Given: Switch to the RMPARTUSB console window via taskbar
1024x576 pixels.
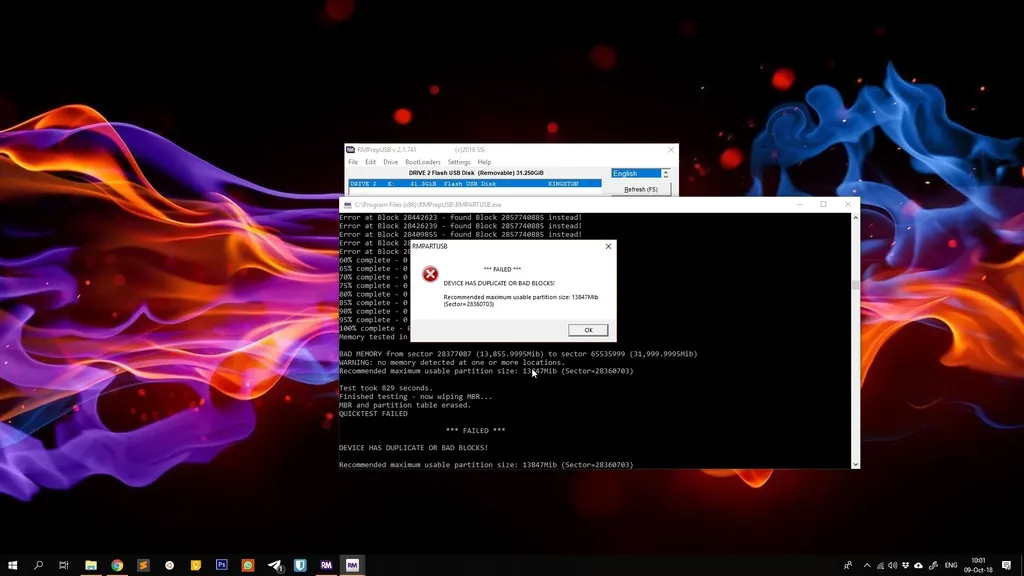Looking at the screenshot, I should pyautogui.click(x=352, y=565).
